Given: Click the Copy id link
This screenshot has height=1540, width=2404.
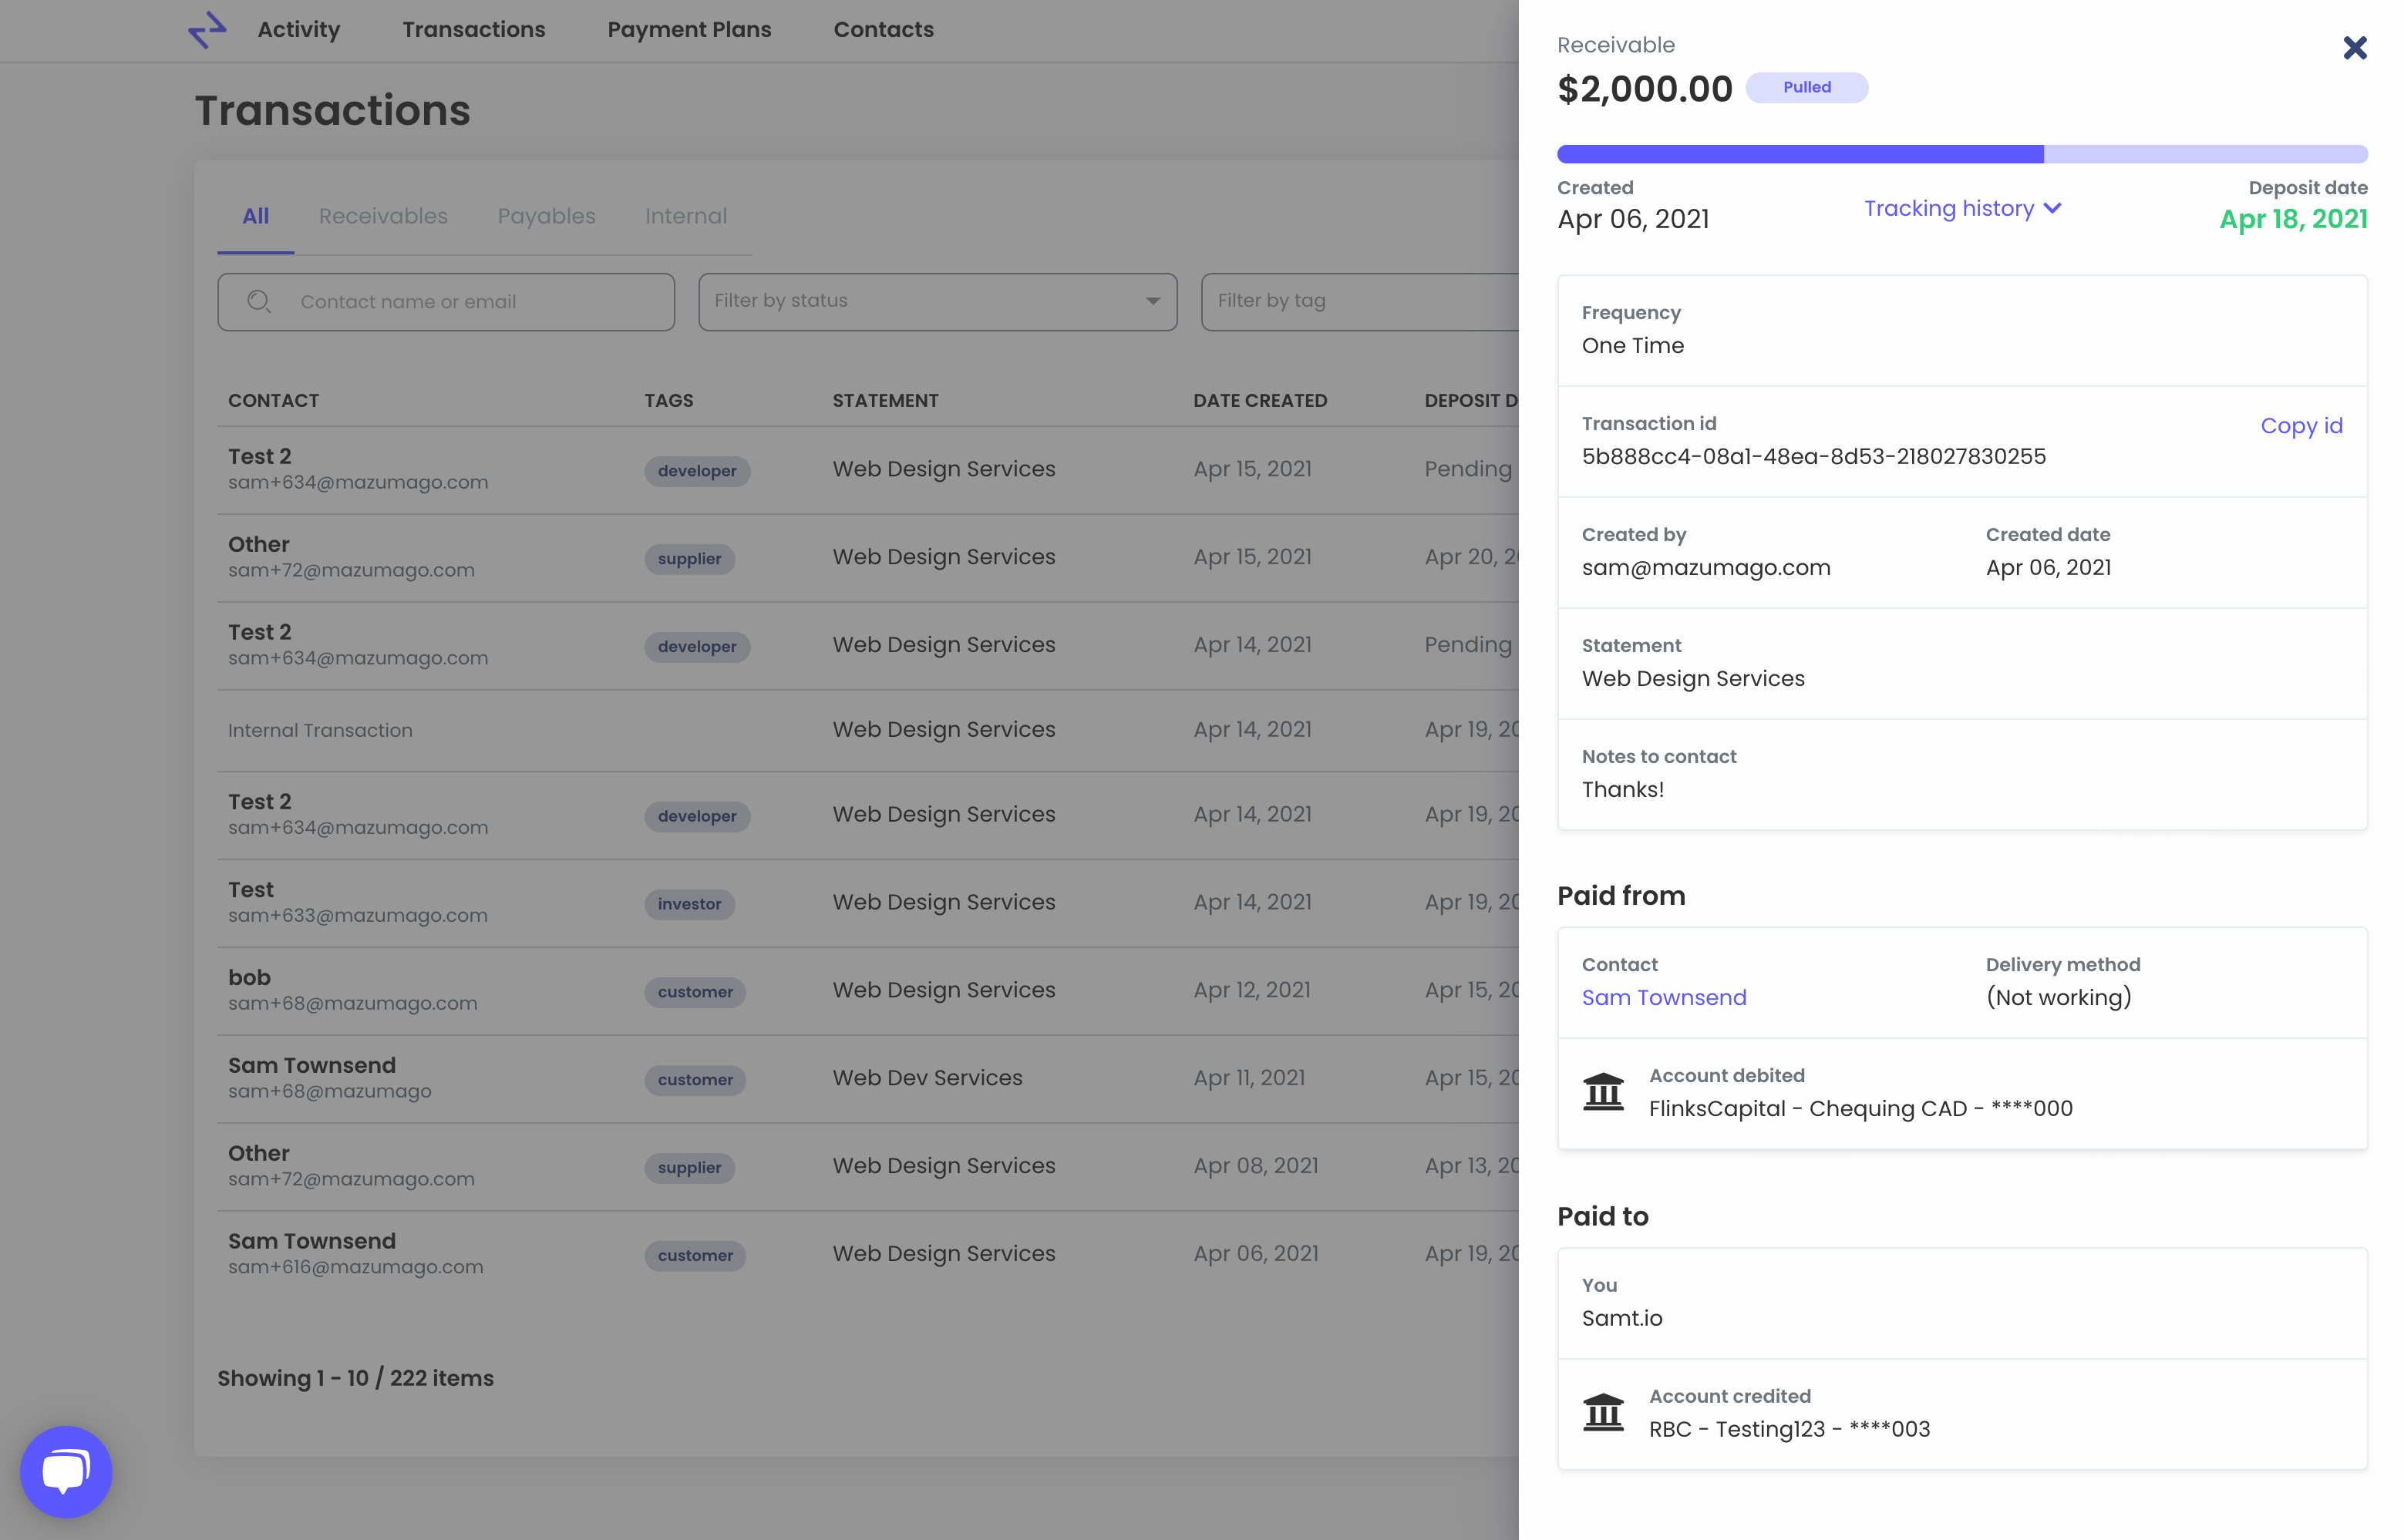Looking at the screenshot, I should point(2301,426).
